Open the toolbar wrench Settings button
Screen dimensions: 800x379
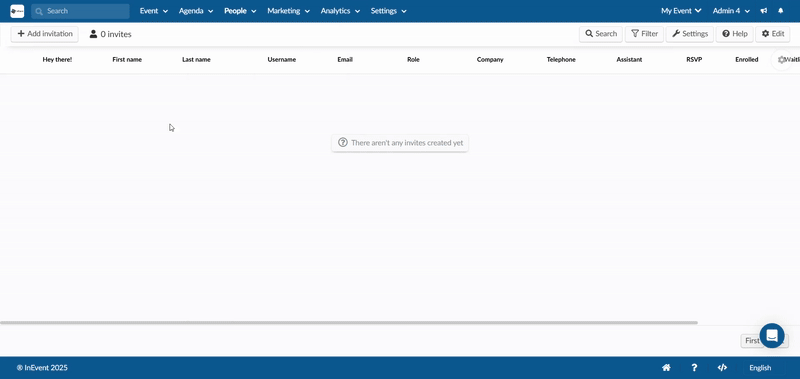pyautogui.click(x=690, y=34)
